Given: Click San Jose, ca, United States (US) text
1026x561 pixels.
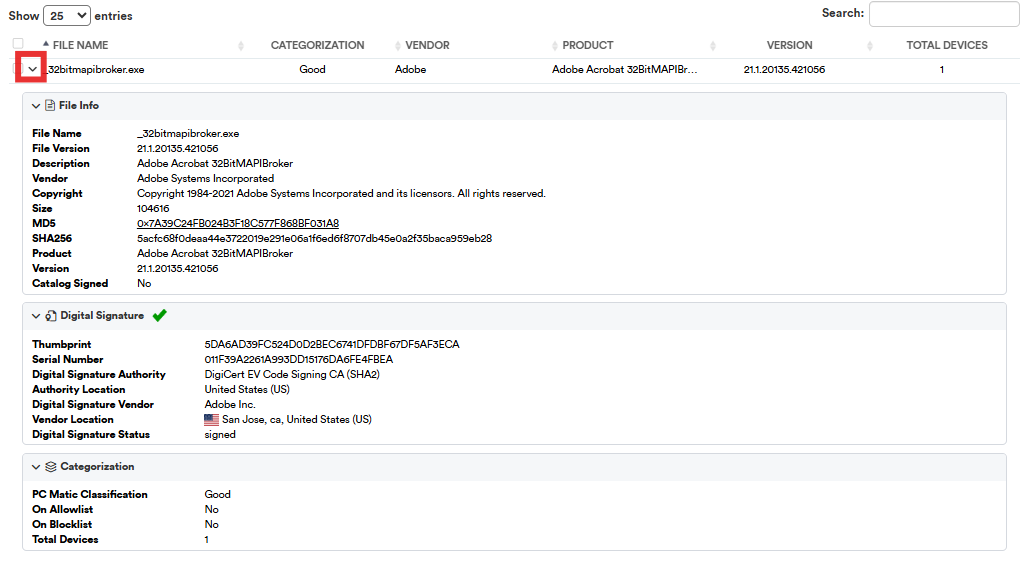Looking at the screenshot, I should click(296, 420).
